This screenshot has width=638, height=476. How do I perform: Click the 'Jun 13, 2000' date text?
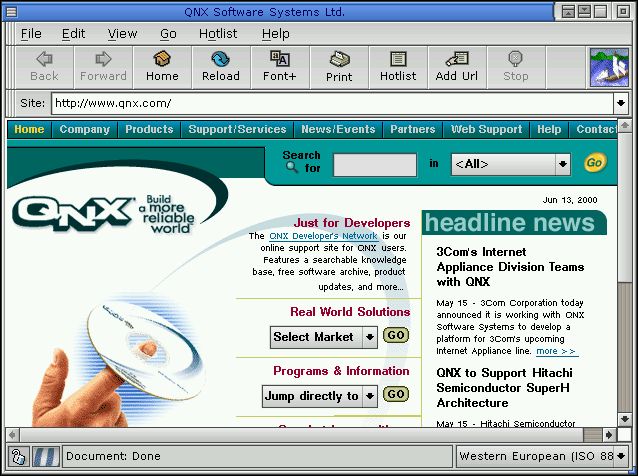570,200
